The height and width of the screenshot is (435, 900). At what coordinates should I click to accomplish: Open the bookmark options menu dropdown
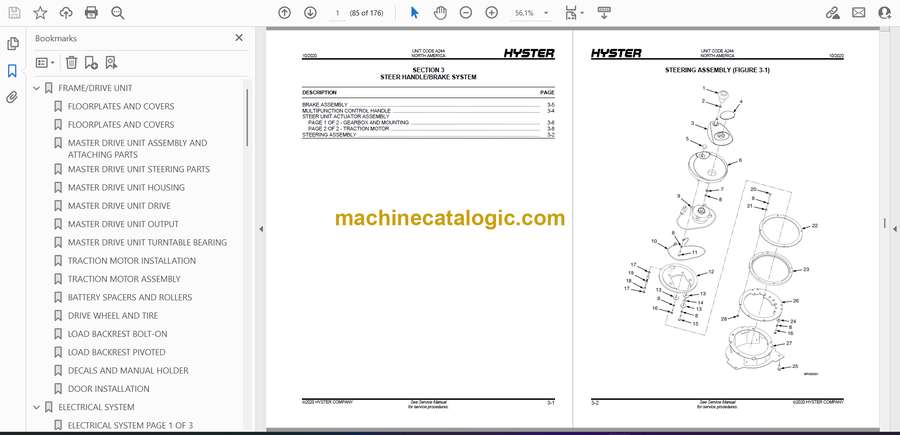[x=45, y=63]
